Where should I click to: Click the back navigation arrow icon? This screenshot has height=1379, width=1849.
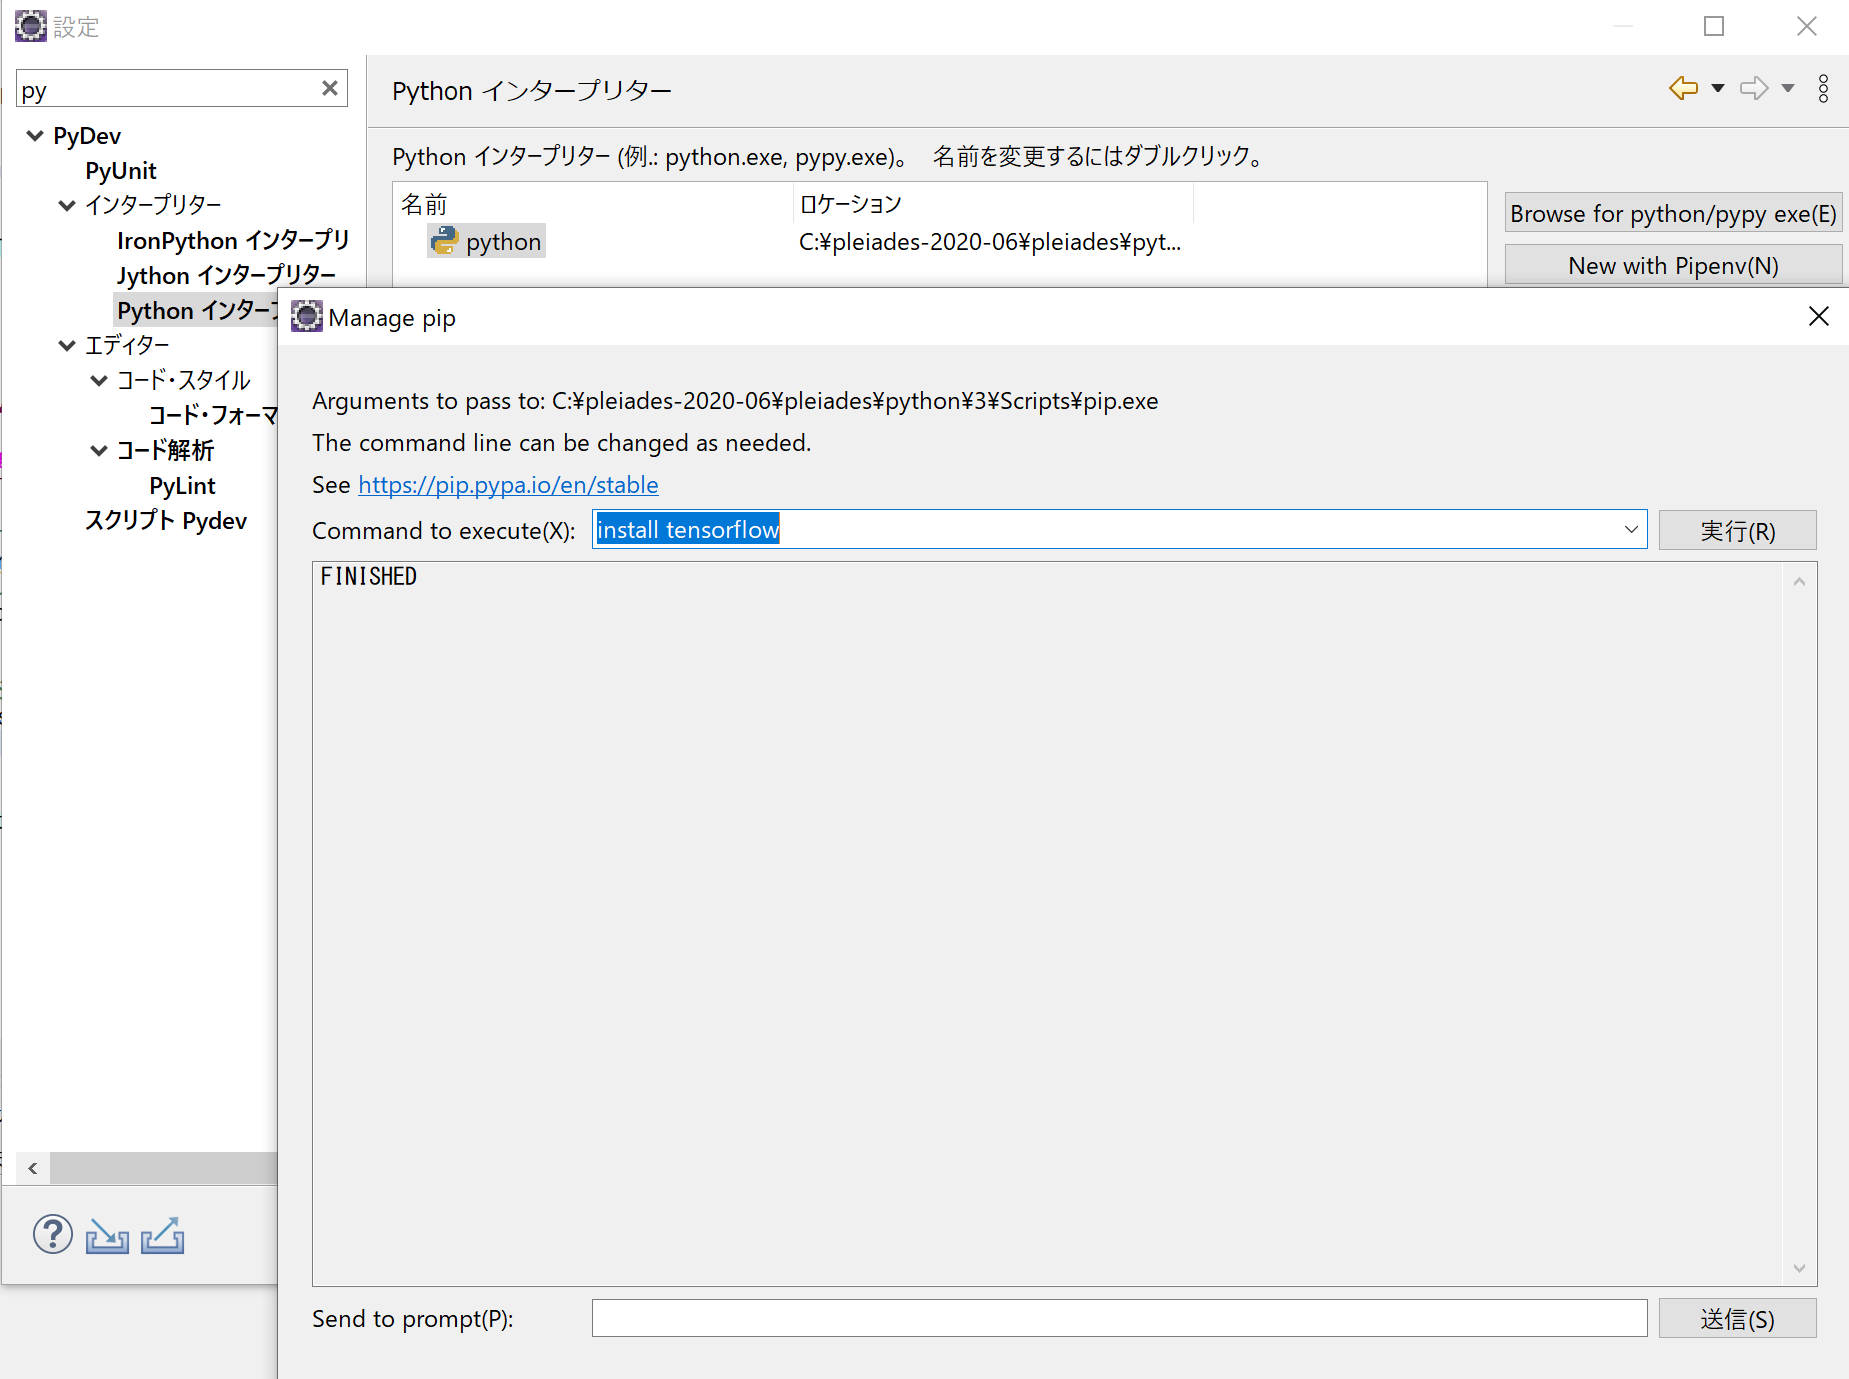click(1684, 89)
